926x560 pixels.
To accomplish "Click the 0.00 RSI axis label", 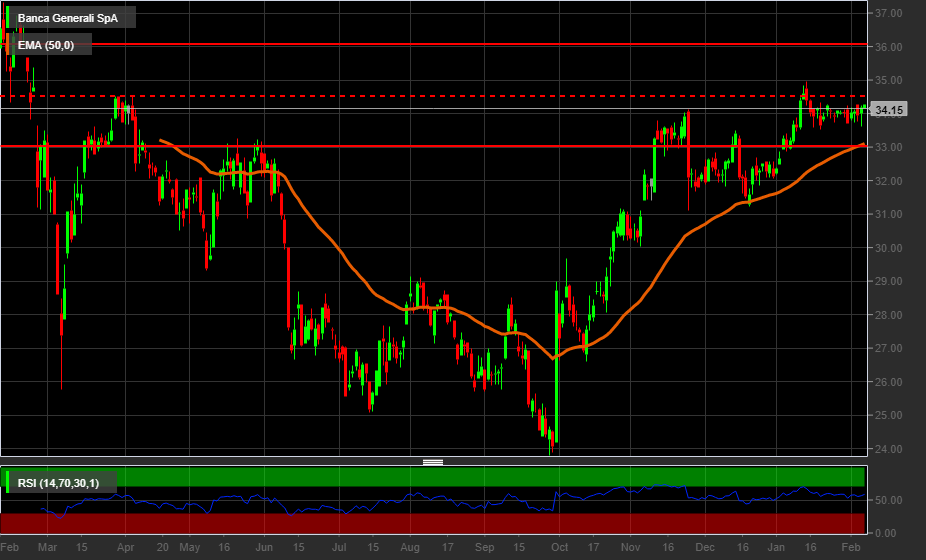I will (x=885, y=533).
